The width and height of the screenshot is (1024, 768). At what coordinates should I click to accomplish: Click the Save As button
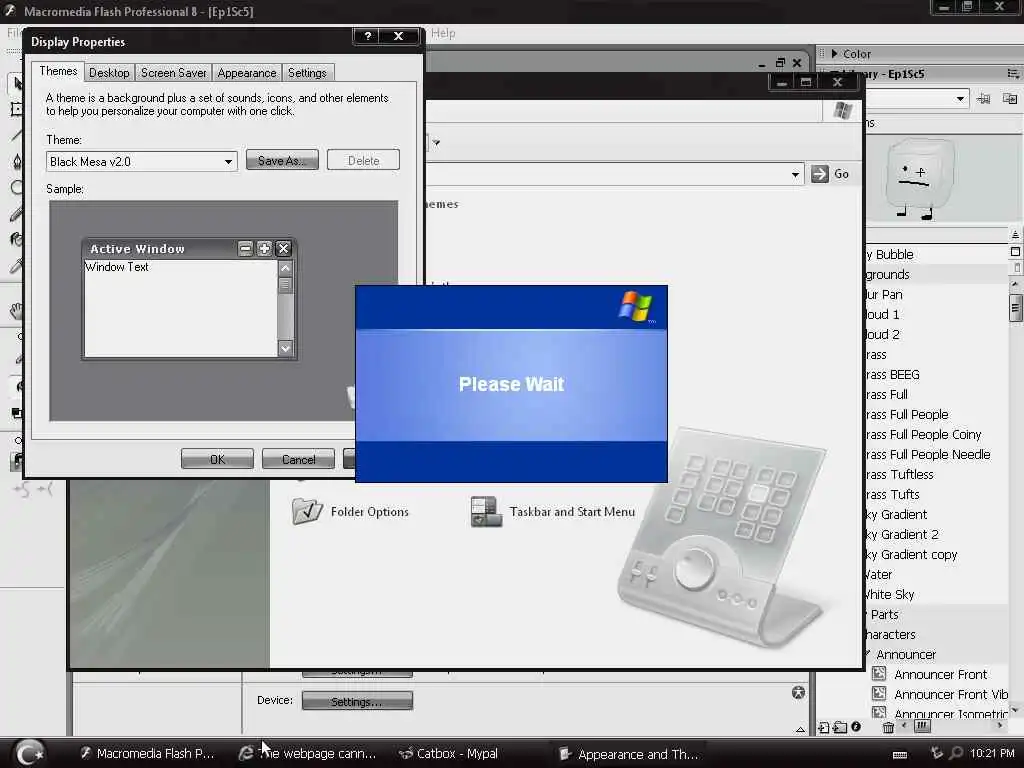click(282, 160)
